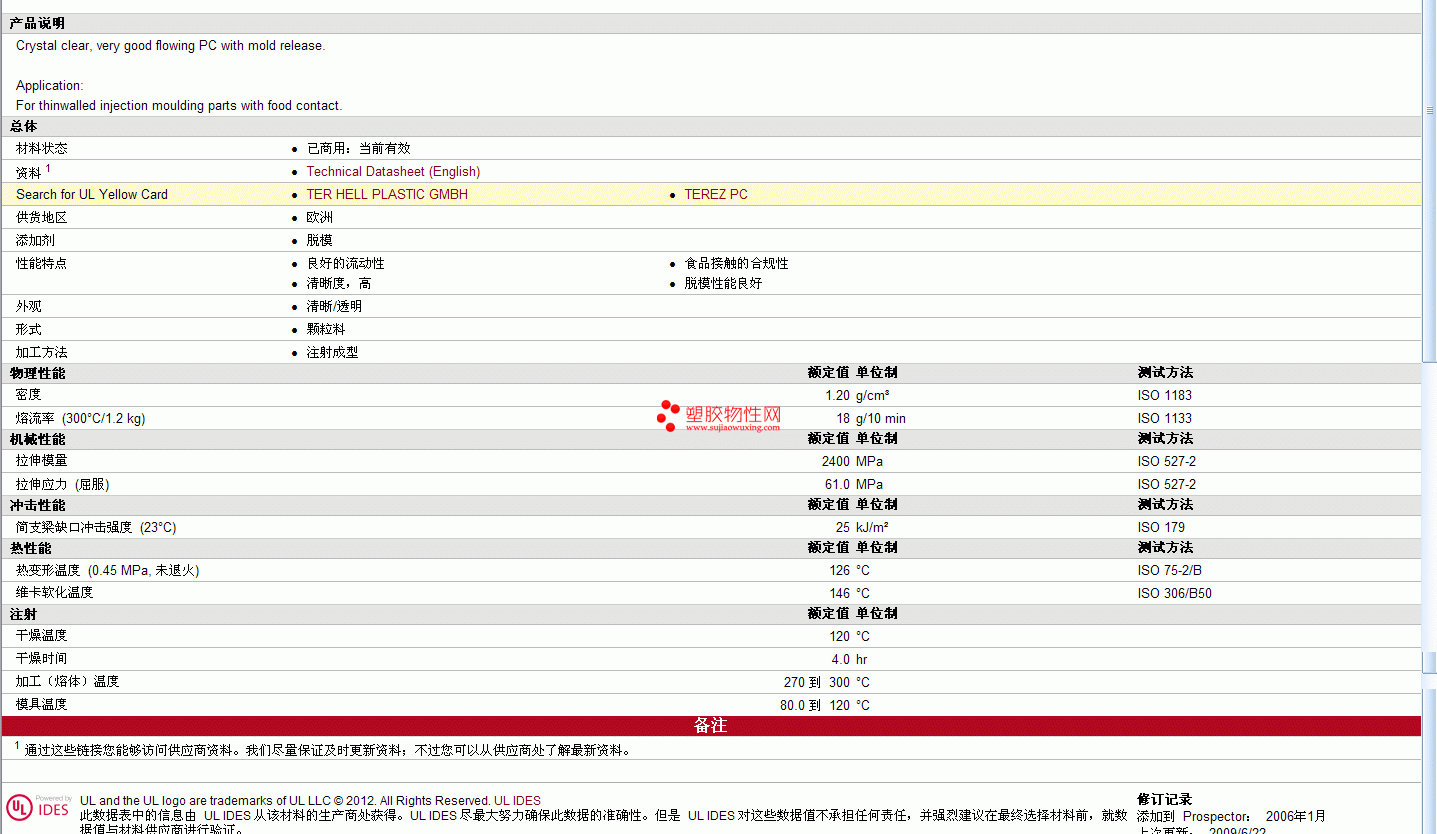Select the "Search for UL Yellow Card" label

[x=92, y=195]
